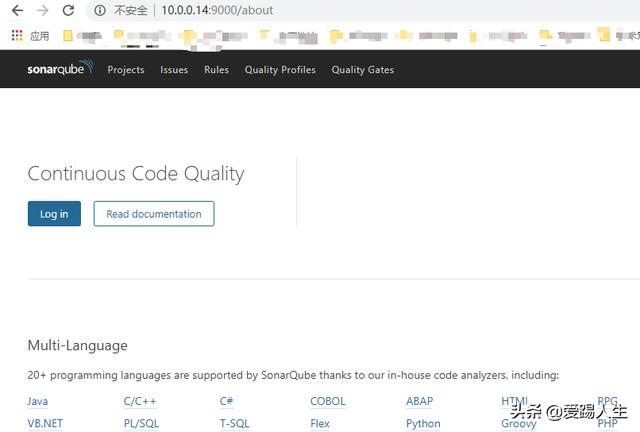This screenshot has width=640, height=432.
Task: Open the Flex language link
Action: (x=320, y=424)
